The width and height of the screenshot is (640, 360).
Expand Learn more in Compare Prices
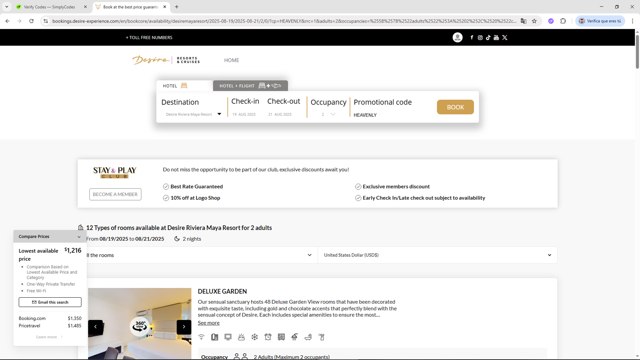[49, 337]
